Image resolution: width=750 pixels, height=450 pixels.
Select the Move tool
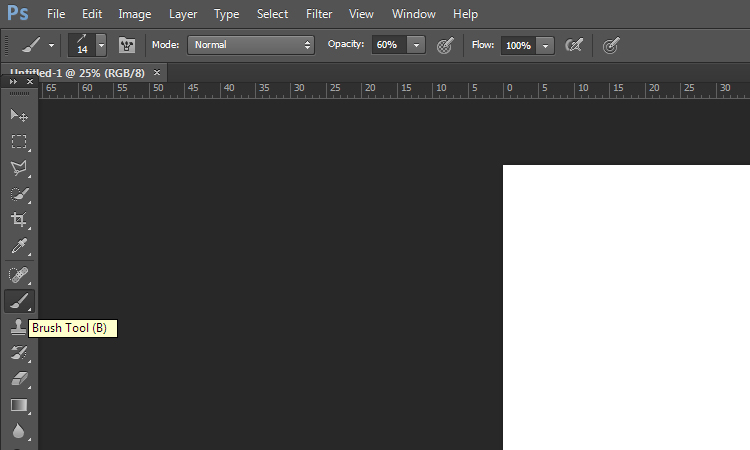(x=19, y=115)
